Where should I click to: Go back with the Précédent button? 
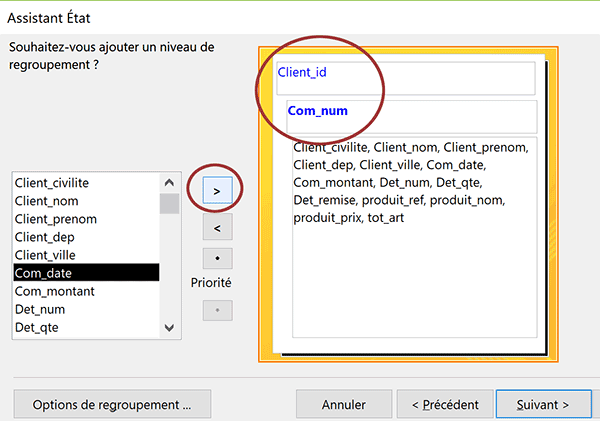[x=445, y=404]
